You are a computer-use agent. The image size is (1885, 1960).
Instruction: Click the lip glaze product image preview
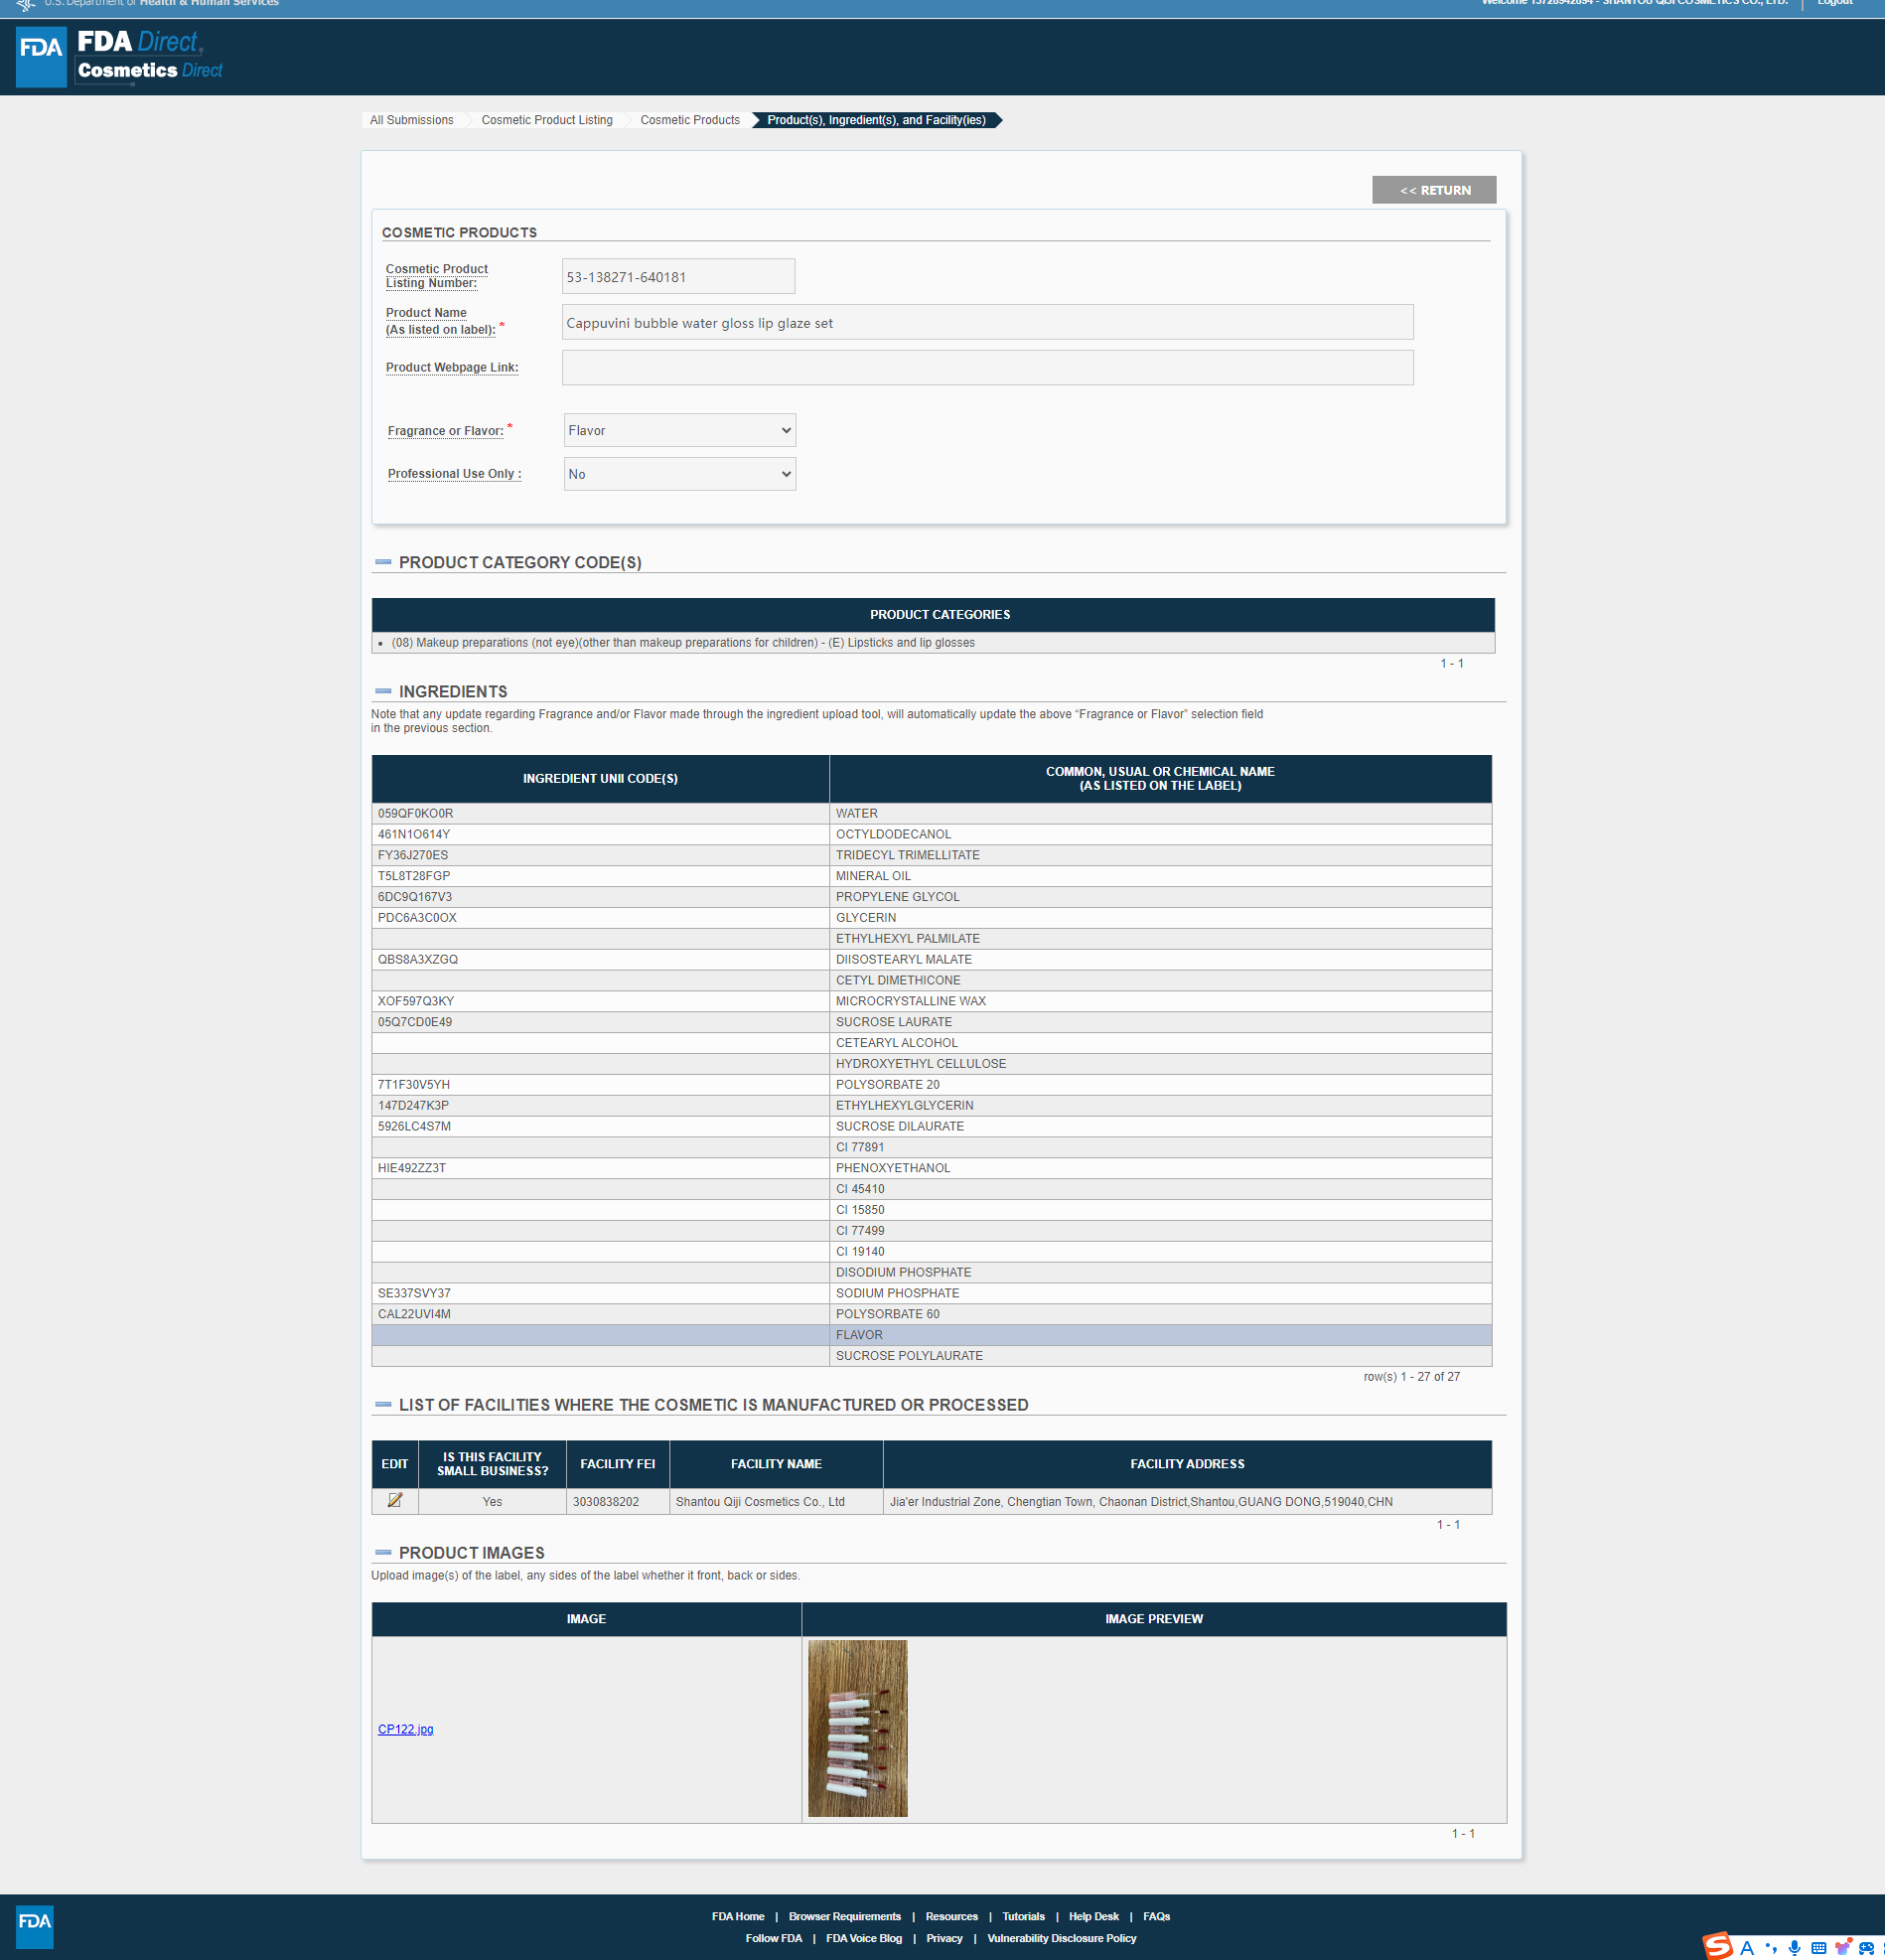857,1727
